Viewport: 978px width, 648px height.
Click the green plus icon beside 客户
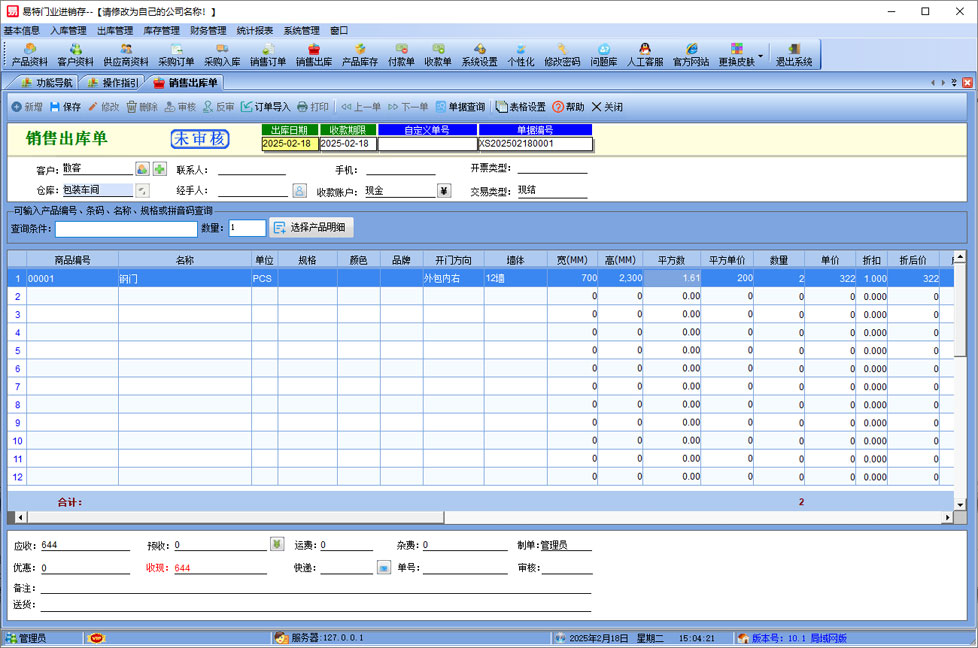click(159, 169)
